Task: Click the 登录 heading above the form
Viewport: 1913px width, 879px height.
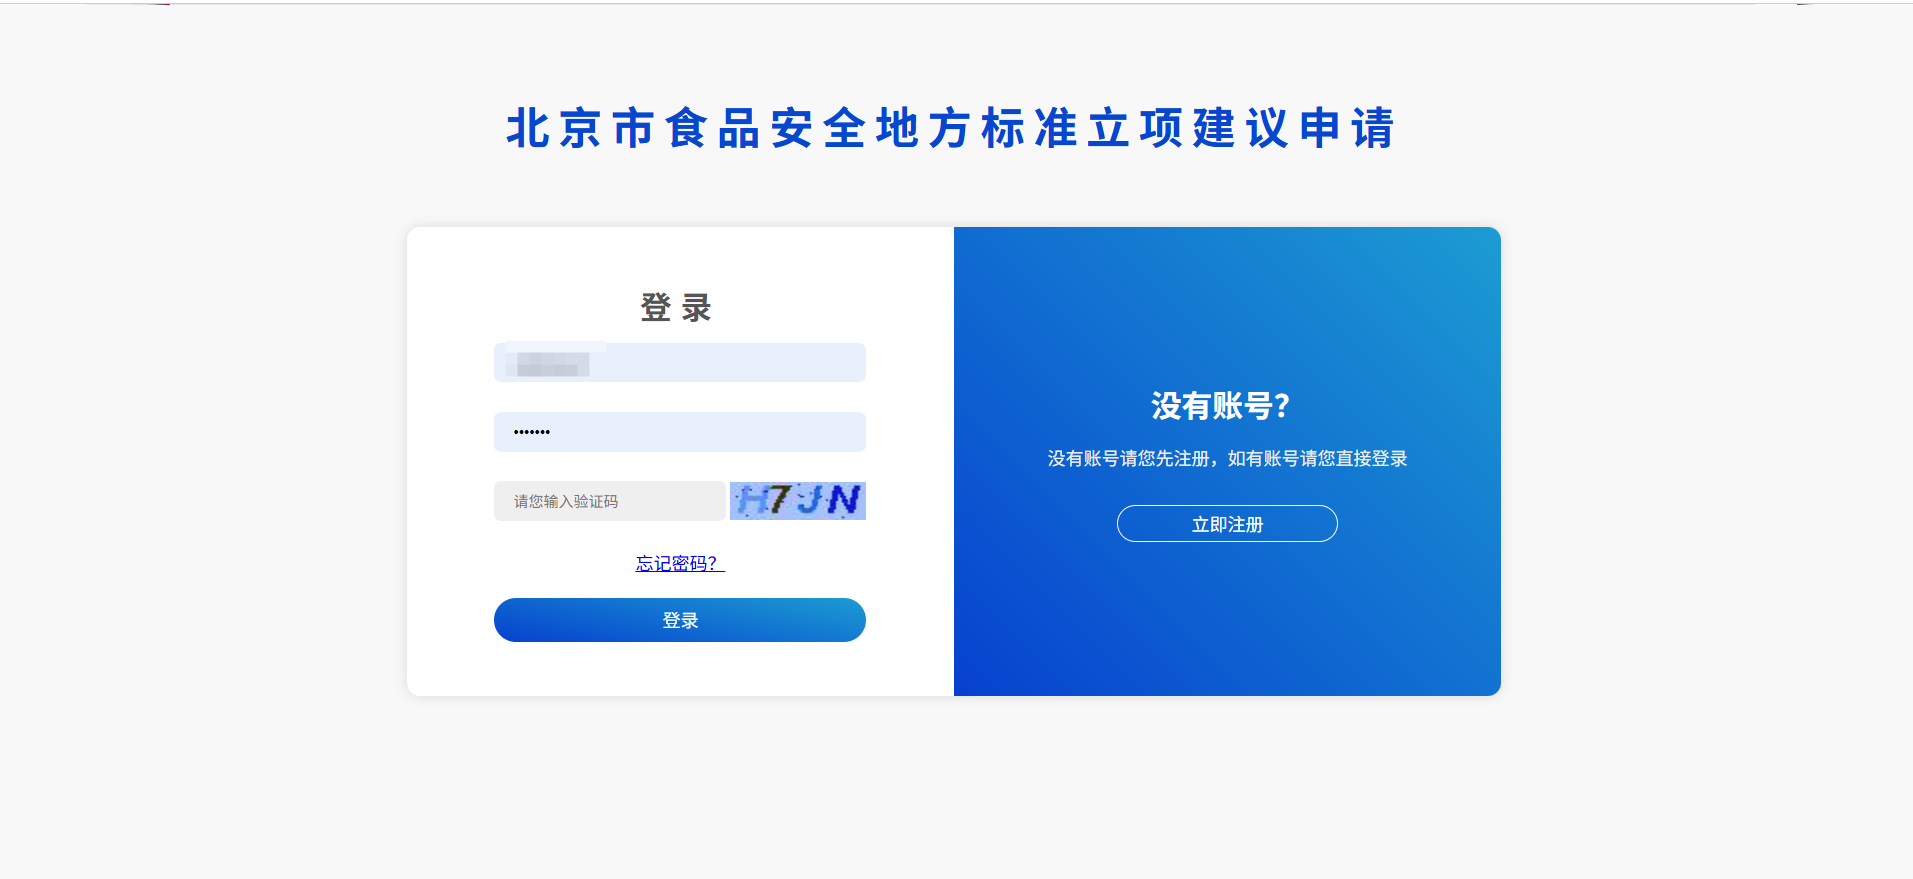Action: pos(676,307)
